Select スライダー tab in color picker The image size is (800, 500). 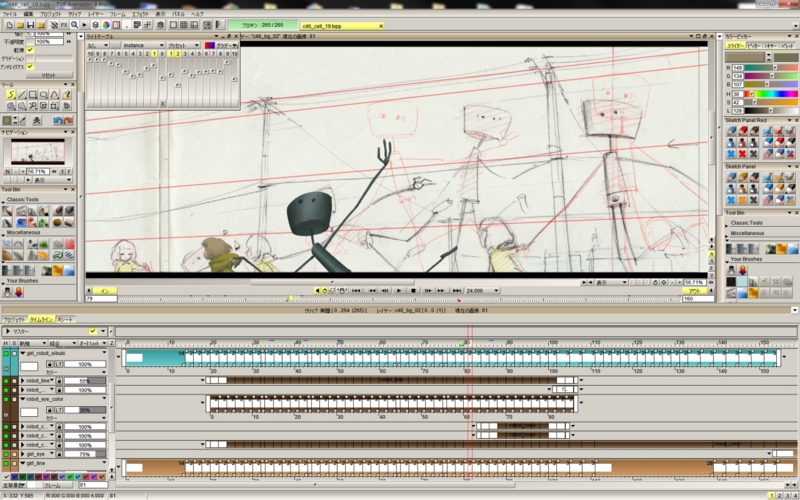pos(735,46)
